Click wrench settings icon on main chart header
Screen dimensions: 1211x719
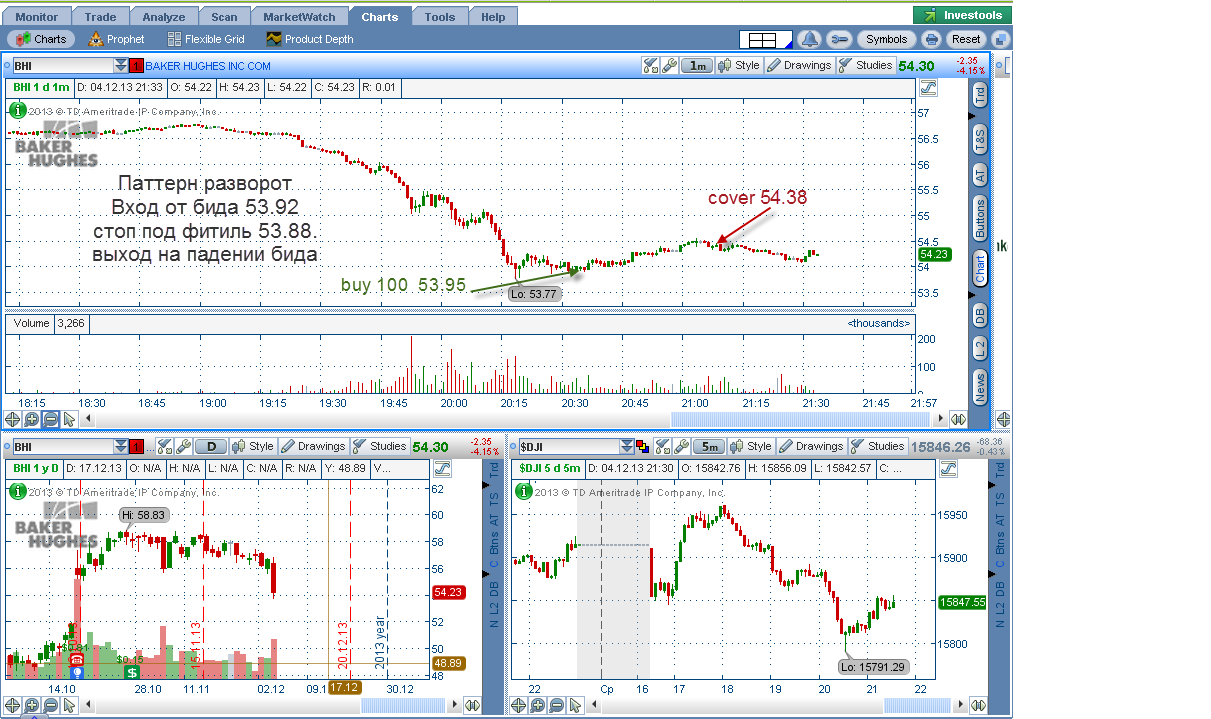tap(669, 65)
